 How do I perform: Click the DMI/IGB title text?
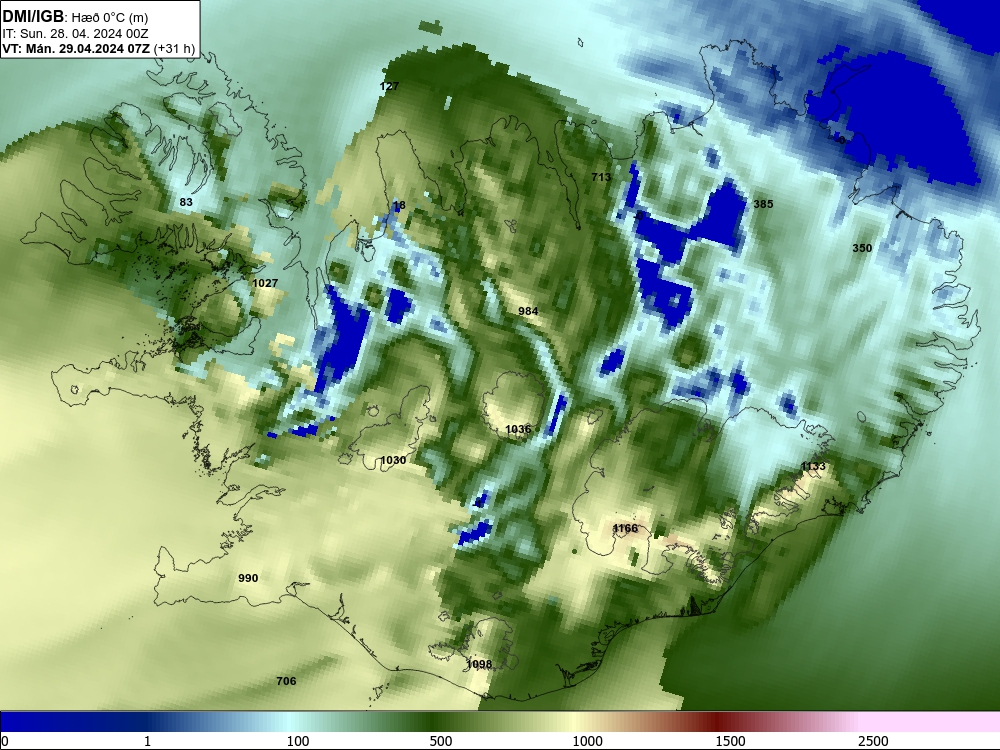coord(33,17)
